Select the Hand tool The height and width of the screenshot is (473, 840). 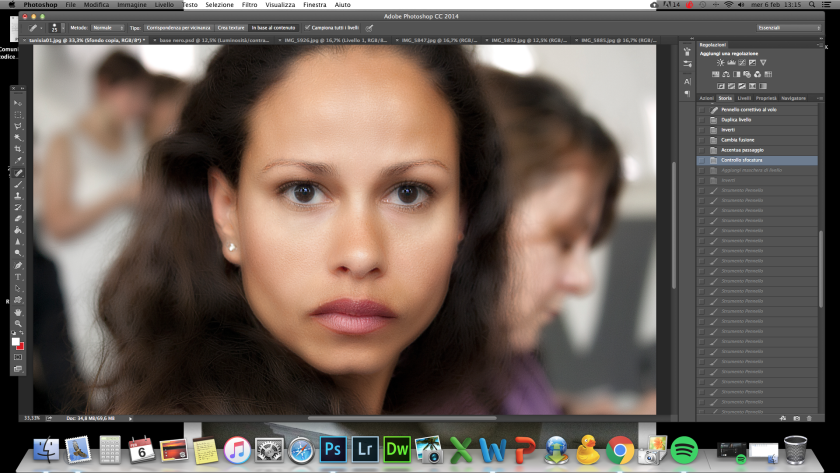[18, 312]
